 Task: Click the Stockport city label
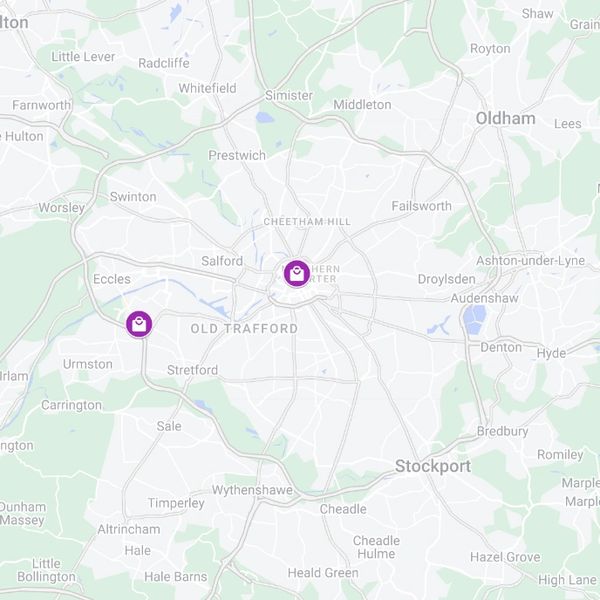433,466
